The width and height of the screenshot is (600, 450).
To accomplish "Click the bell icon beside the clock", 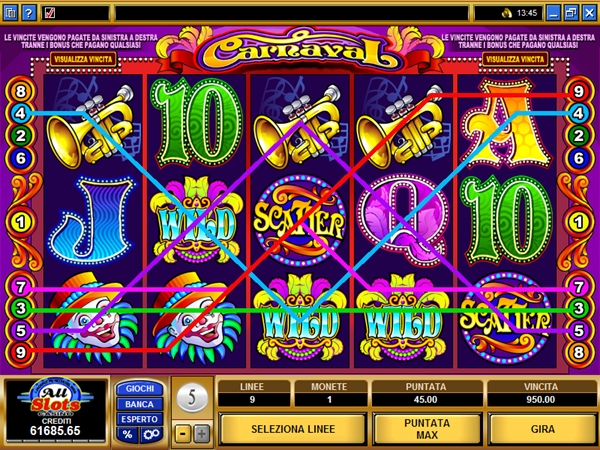I will tap(507, 13).
